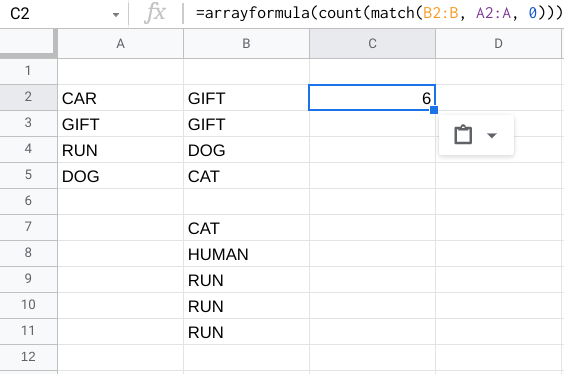564x374 pixels.
Task: Select column C header
Action: (x=372, y=44)
